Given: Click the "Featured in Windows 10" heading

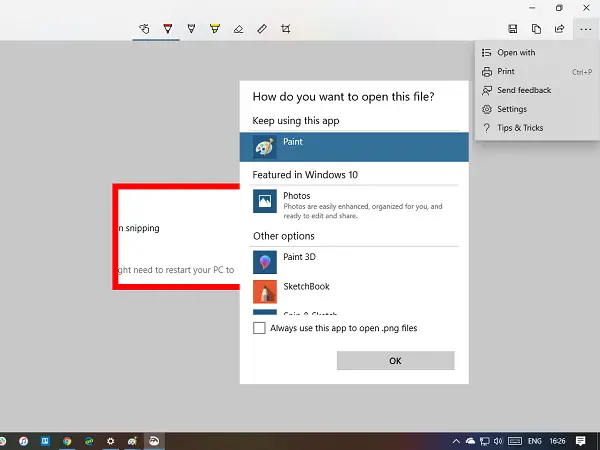Looking at the screenshot, I should 305,175.
